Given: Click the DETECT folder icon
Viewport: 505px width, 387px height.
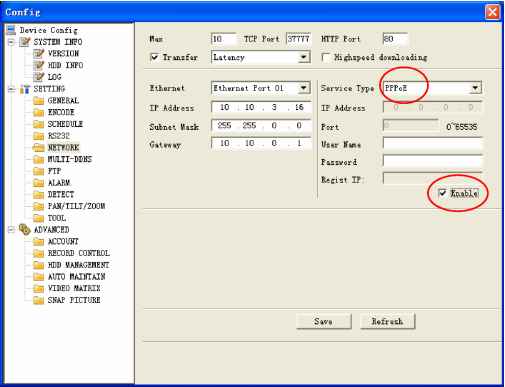Looking at the screenshot, I should click(39, 194).
